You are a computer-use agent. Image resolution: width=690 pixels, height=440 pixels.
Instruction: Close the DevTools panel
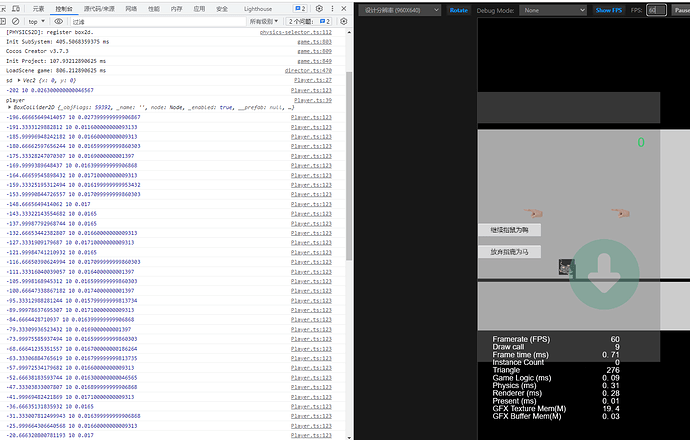click(344, 8)
